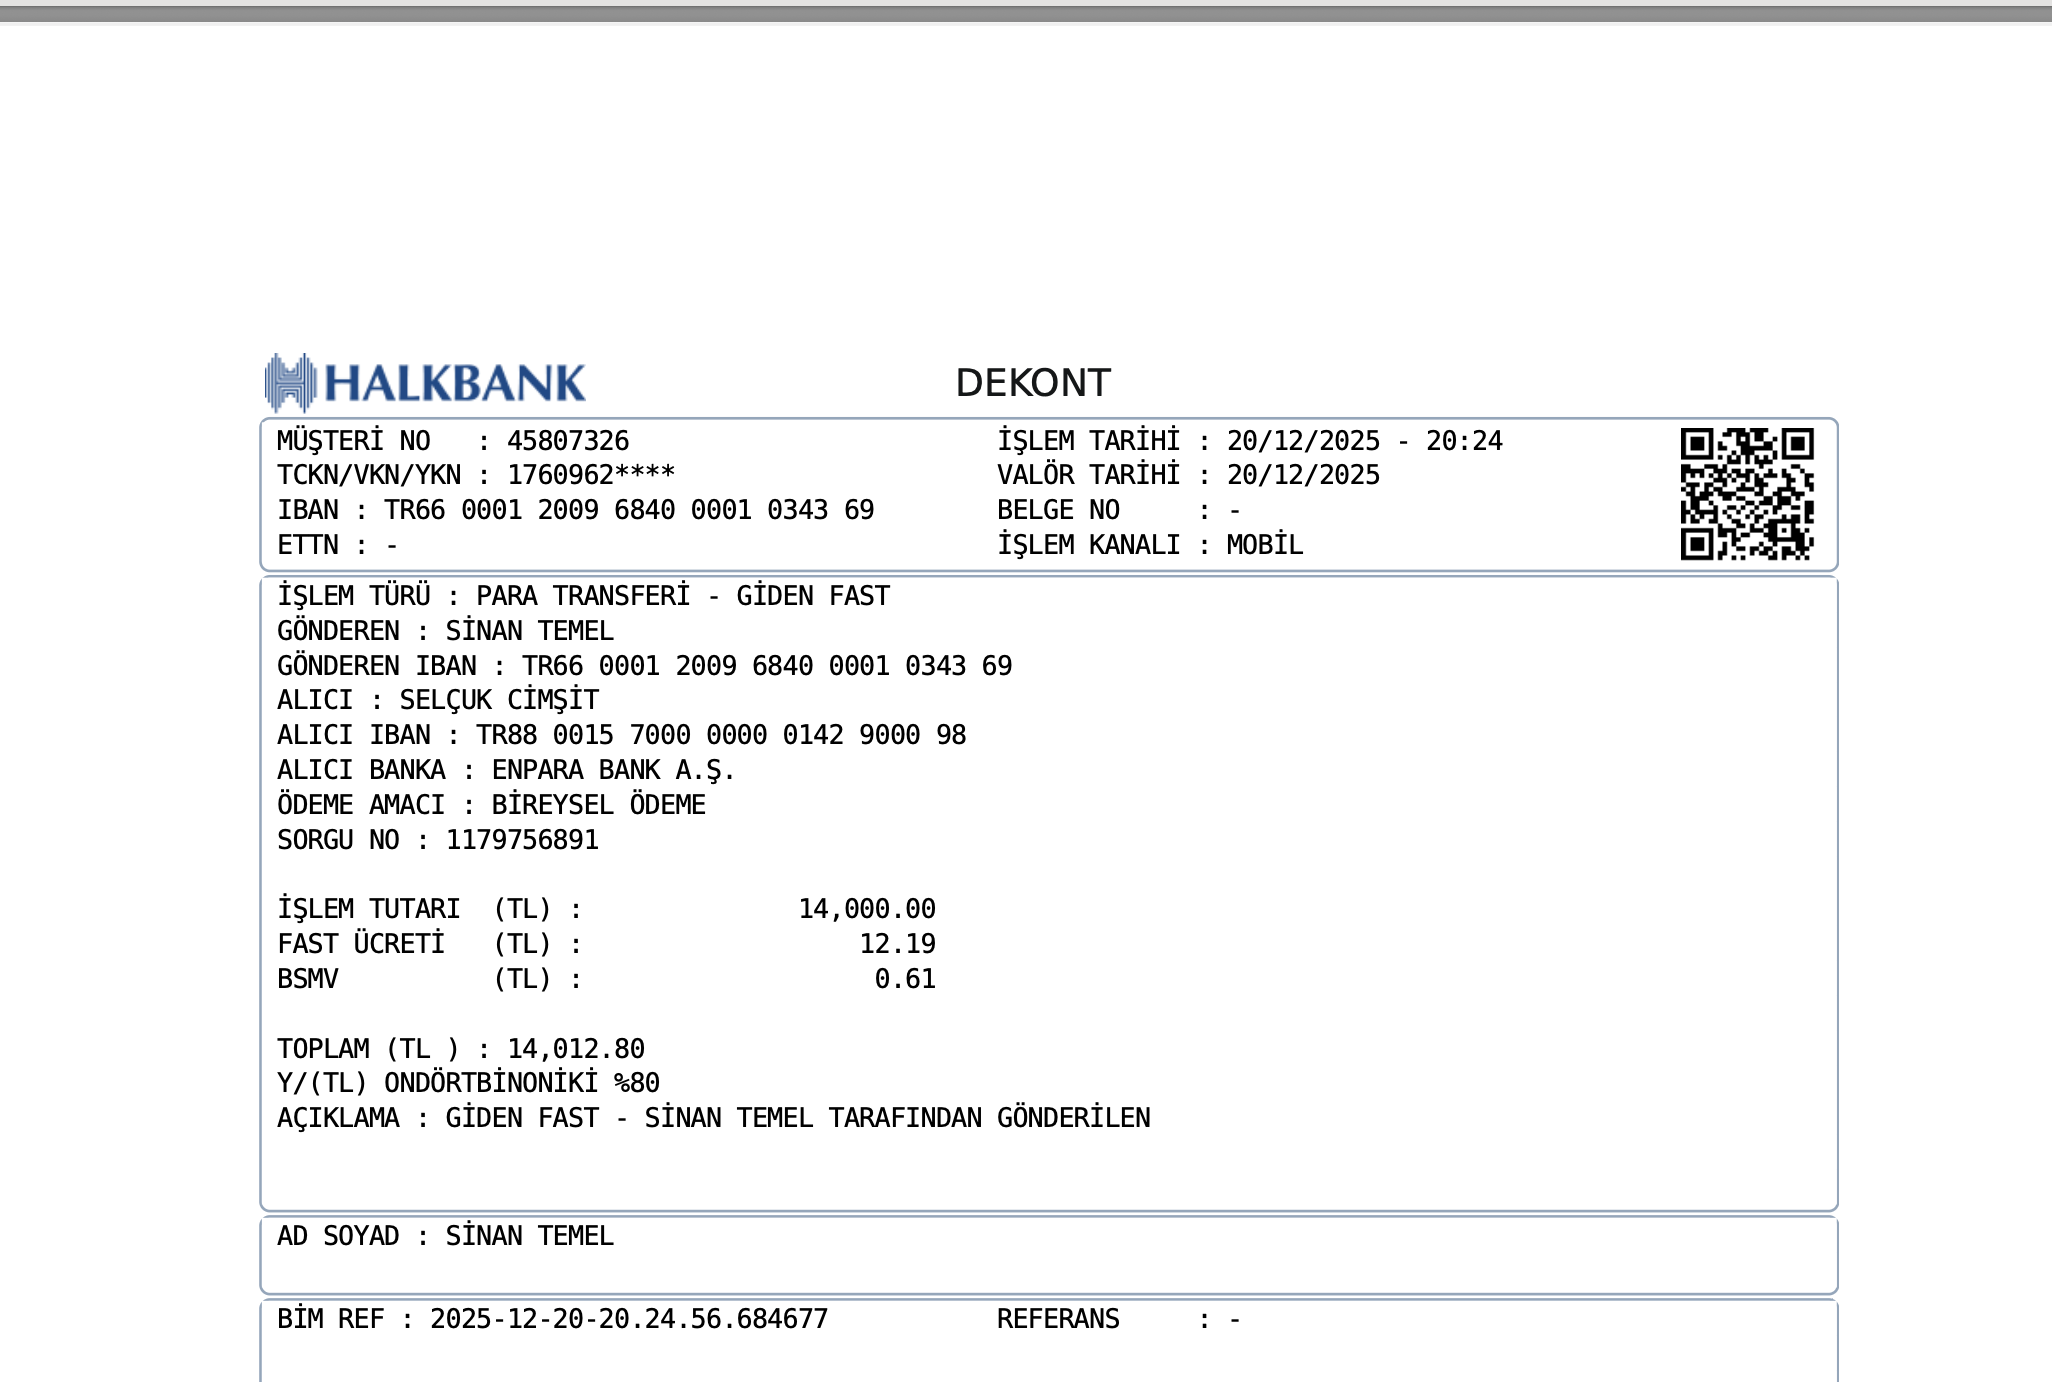Click recipient name SELÇUK CİMŞİT
The image size is (2052, 1382).
(x=500, y=700)
